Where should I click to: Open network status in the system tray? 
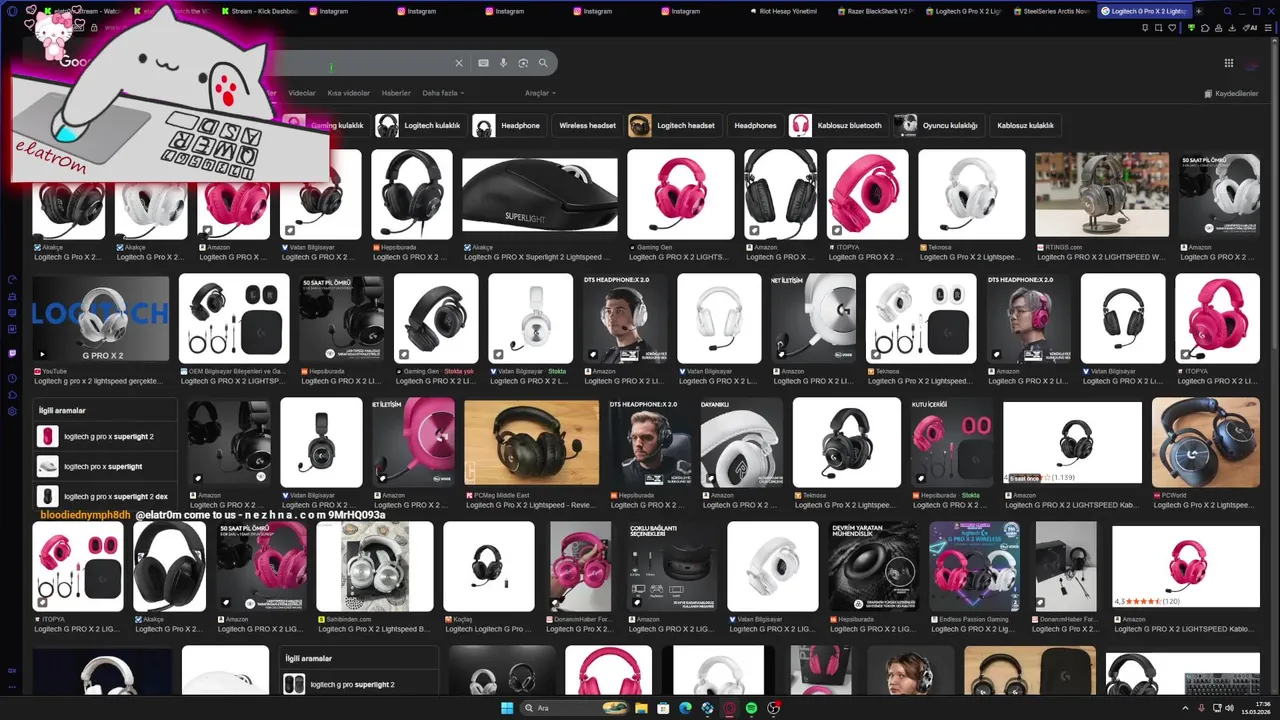click(1215, 708)
